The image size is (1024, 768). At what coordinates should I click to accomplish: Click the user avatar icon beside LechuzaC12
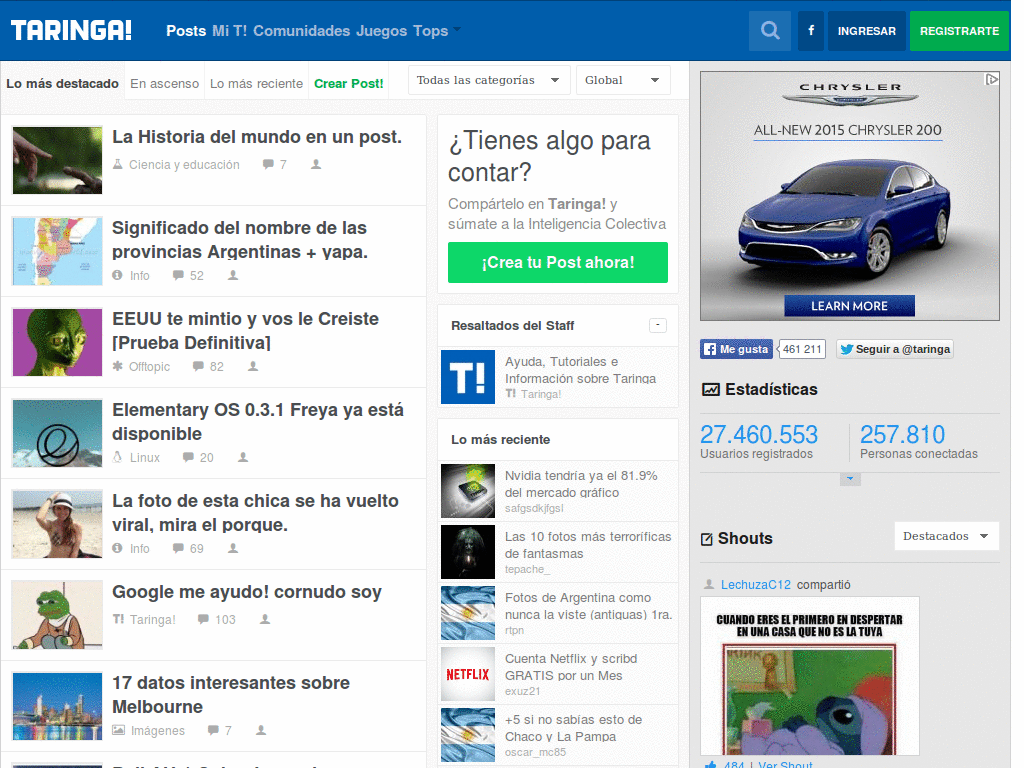click(709, 584)
